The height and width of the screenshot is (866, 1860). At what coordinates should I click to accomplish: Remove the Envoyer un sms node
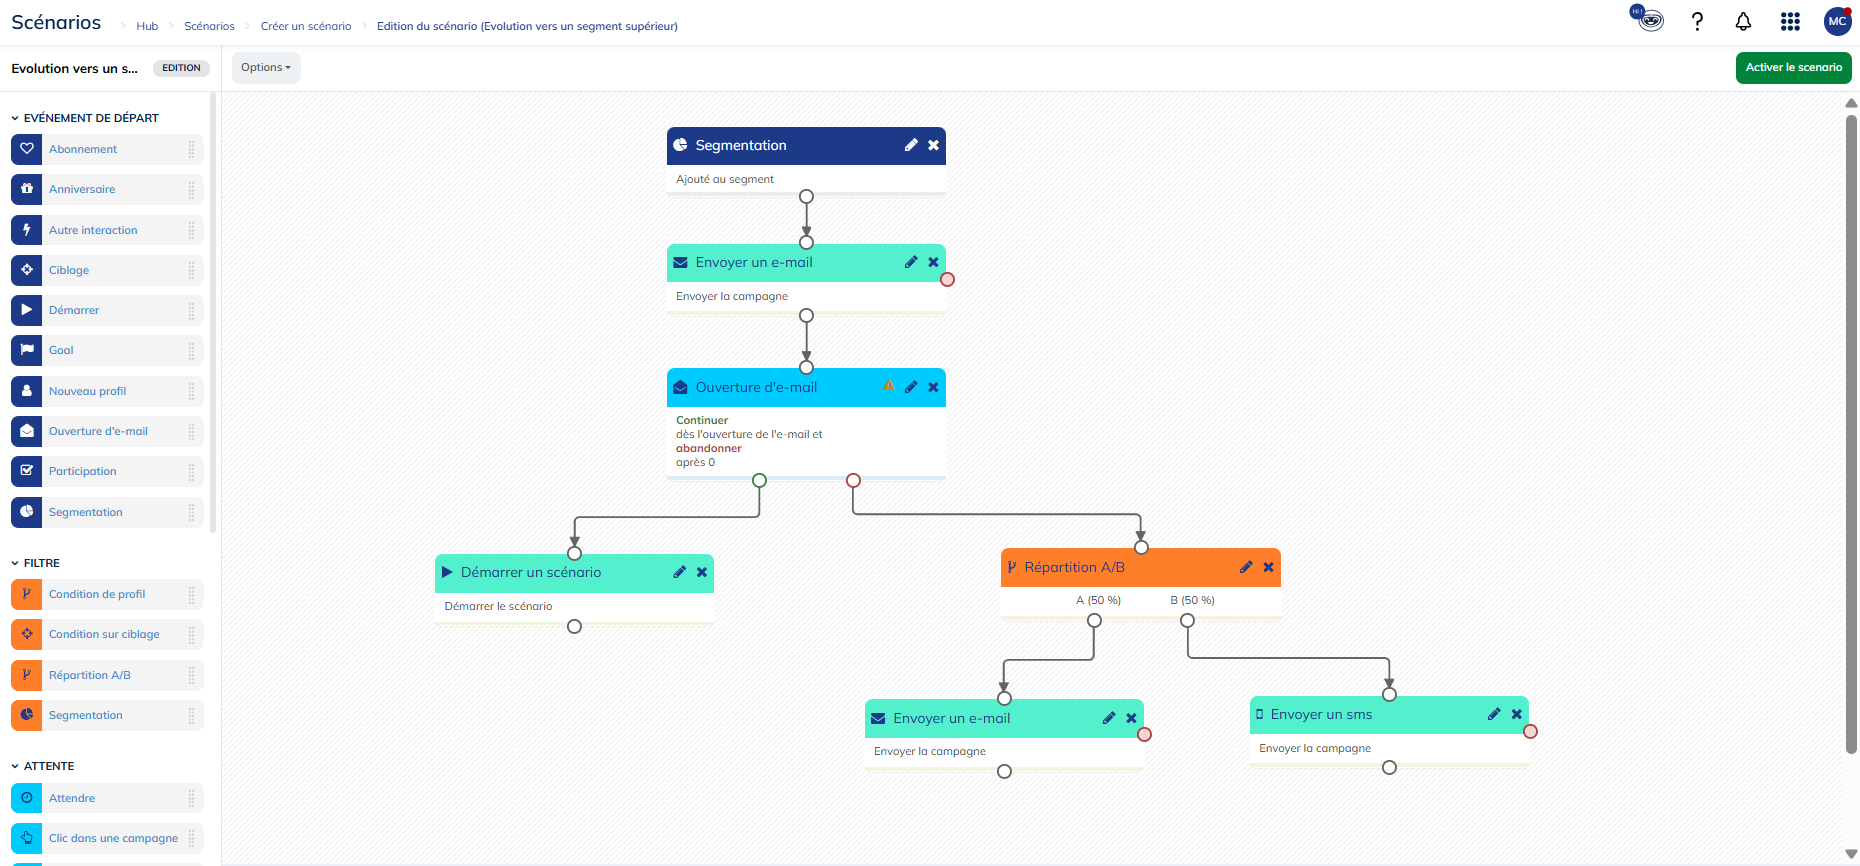(x=1516, y=714)
